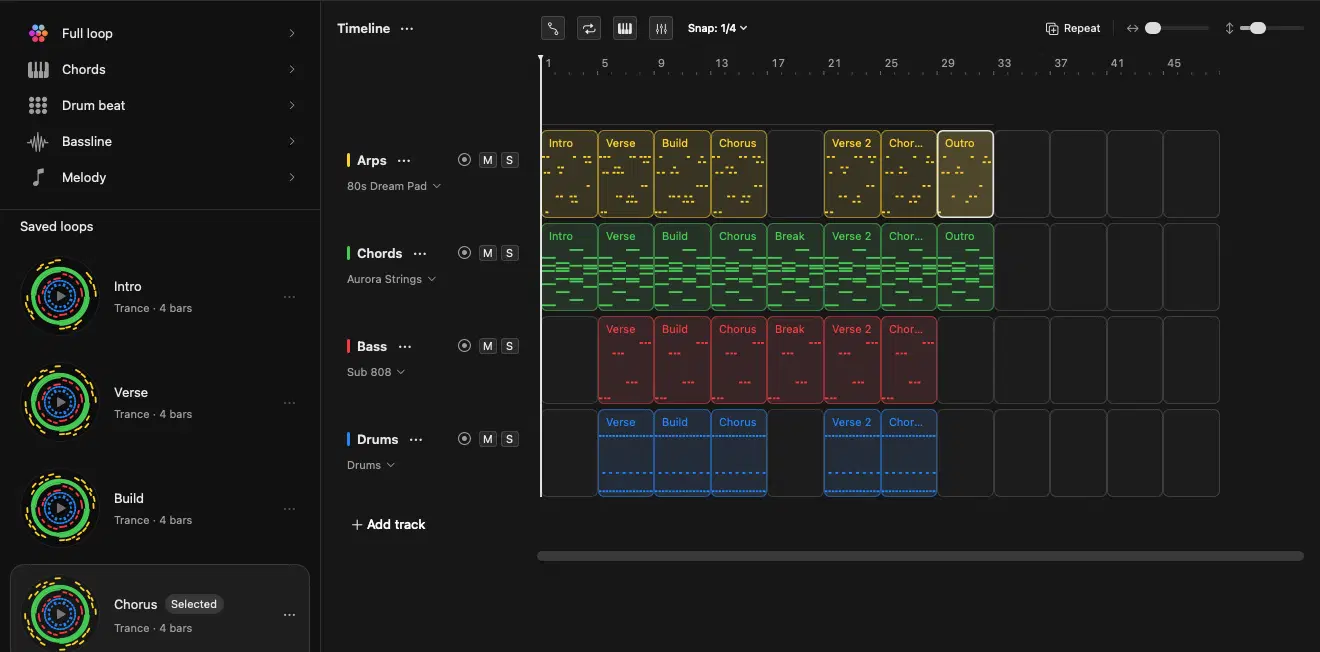This screenshot has width=1320, height=652.
Task: Click the Repeat button
Action: pyautogui.click(x=1073, y=28)
